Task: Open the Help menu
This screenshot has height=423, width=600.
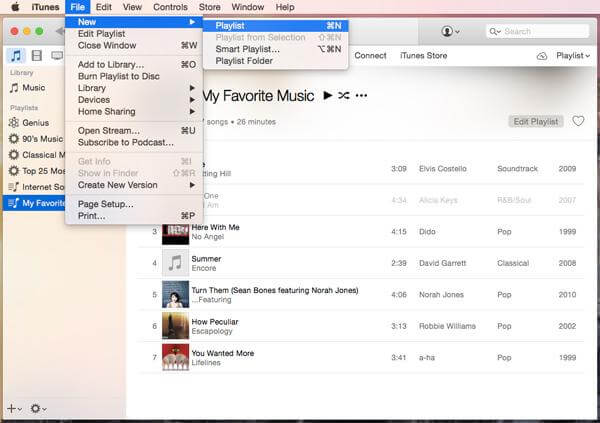Action: (285, 7)
